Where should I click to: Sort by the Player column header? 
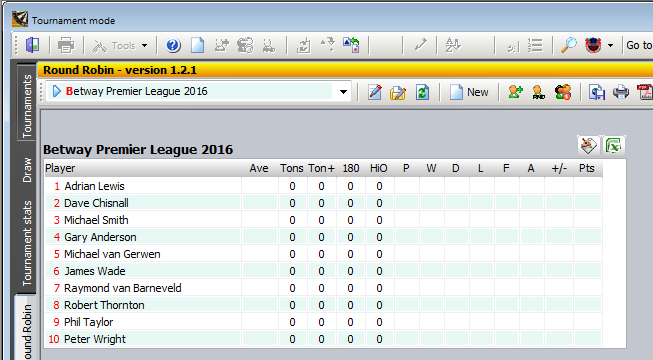[x=143, y=168]
